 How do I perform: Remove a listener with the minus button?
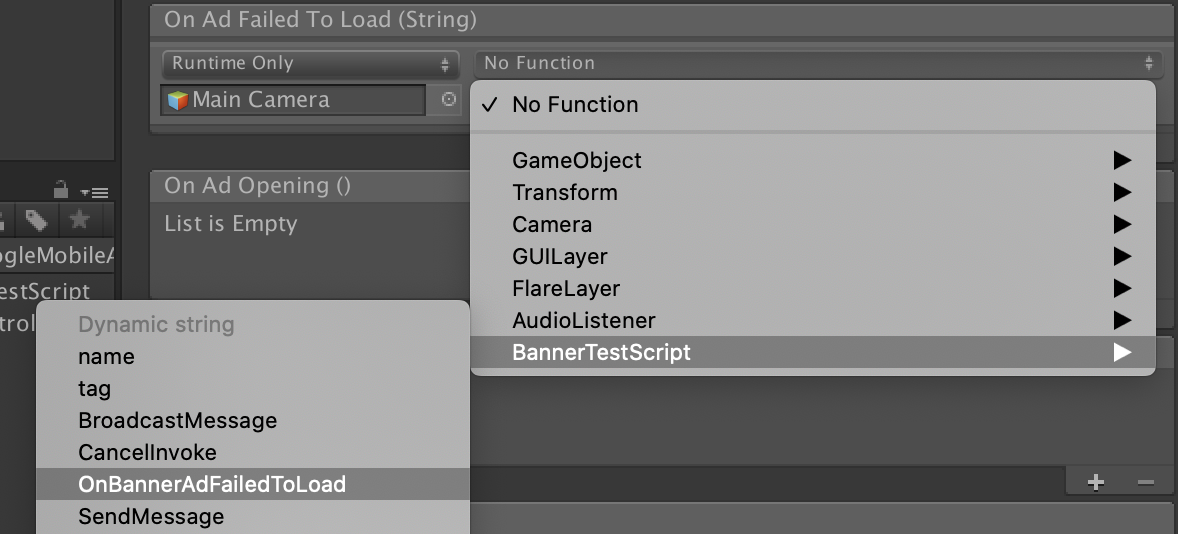pyautogui.click(x=1146, y=483)
